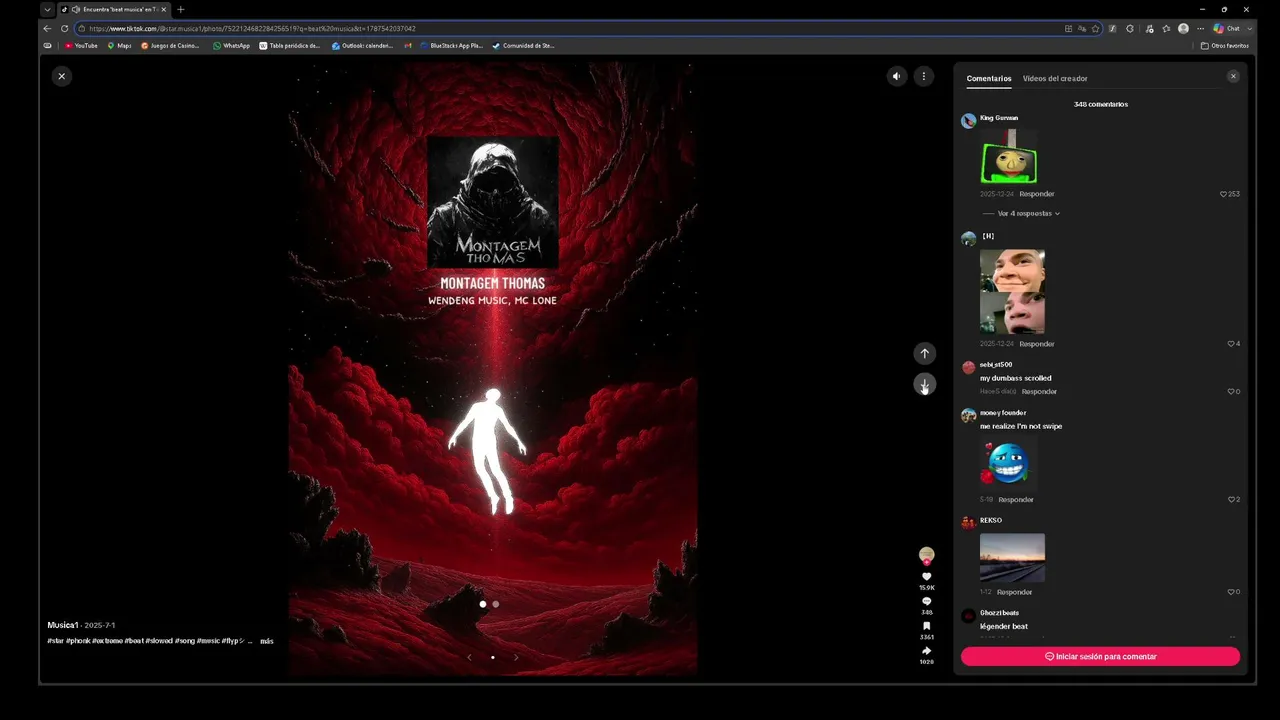Open the Outlook calendar bookmark
1280x720 pixels.
[364, 45]
